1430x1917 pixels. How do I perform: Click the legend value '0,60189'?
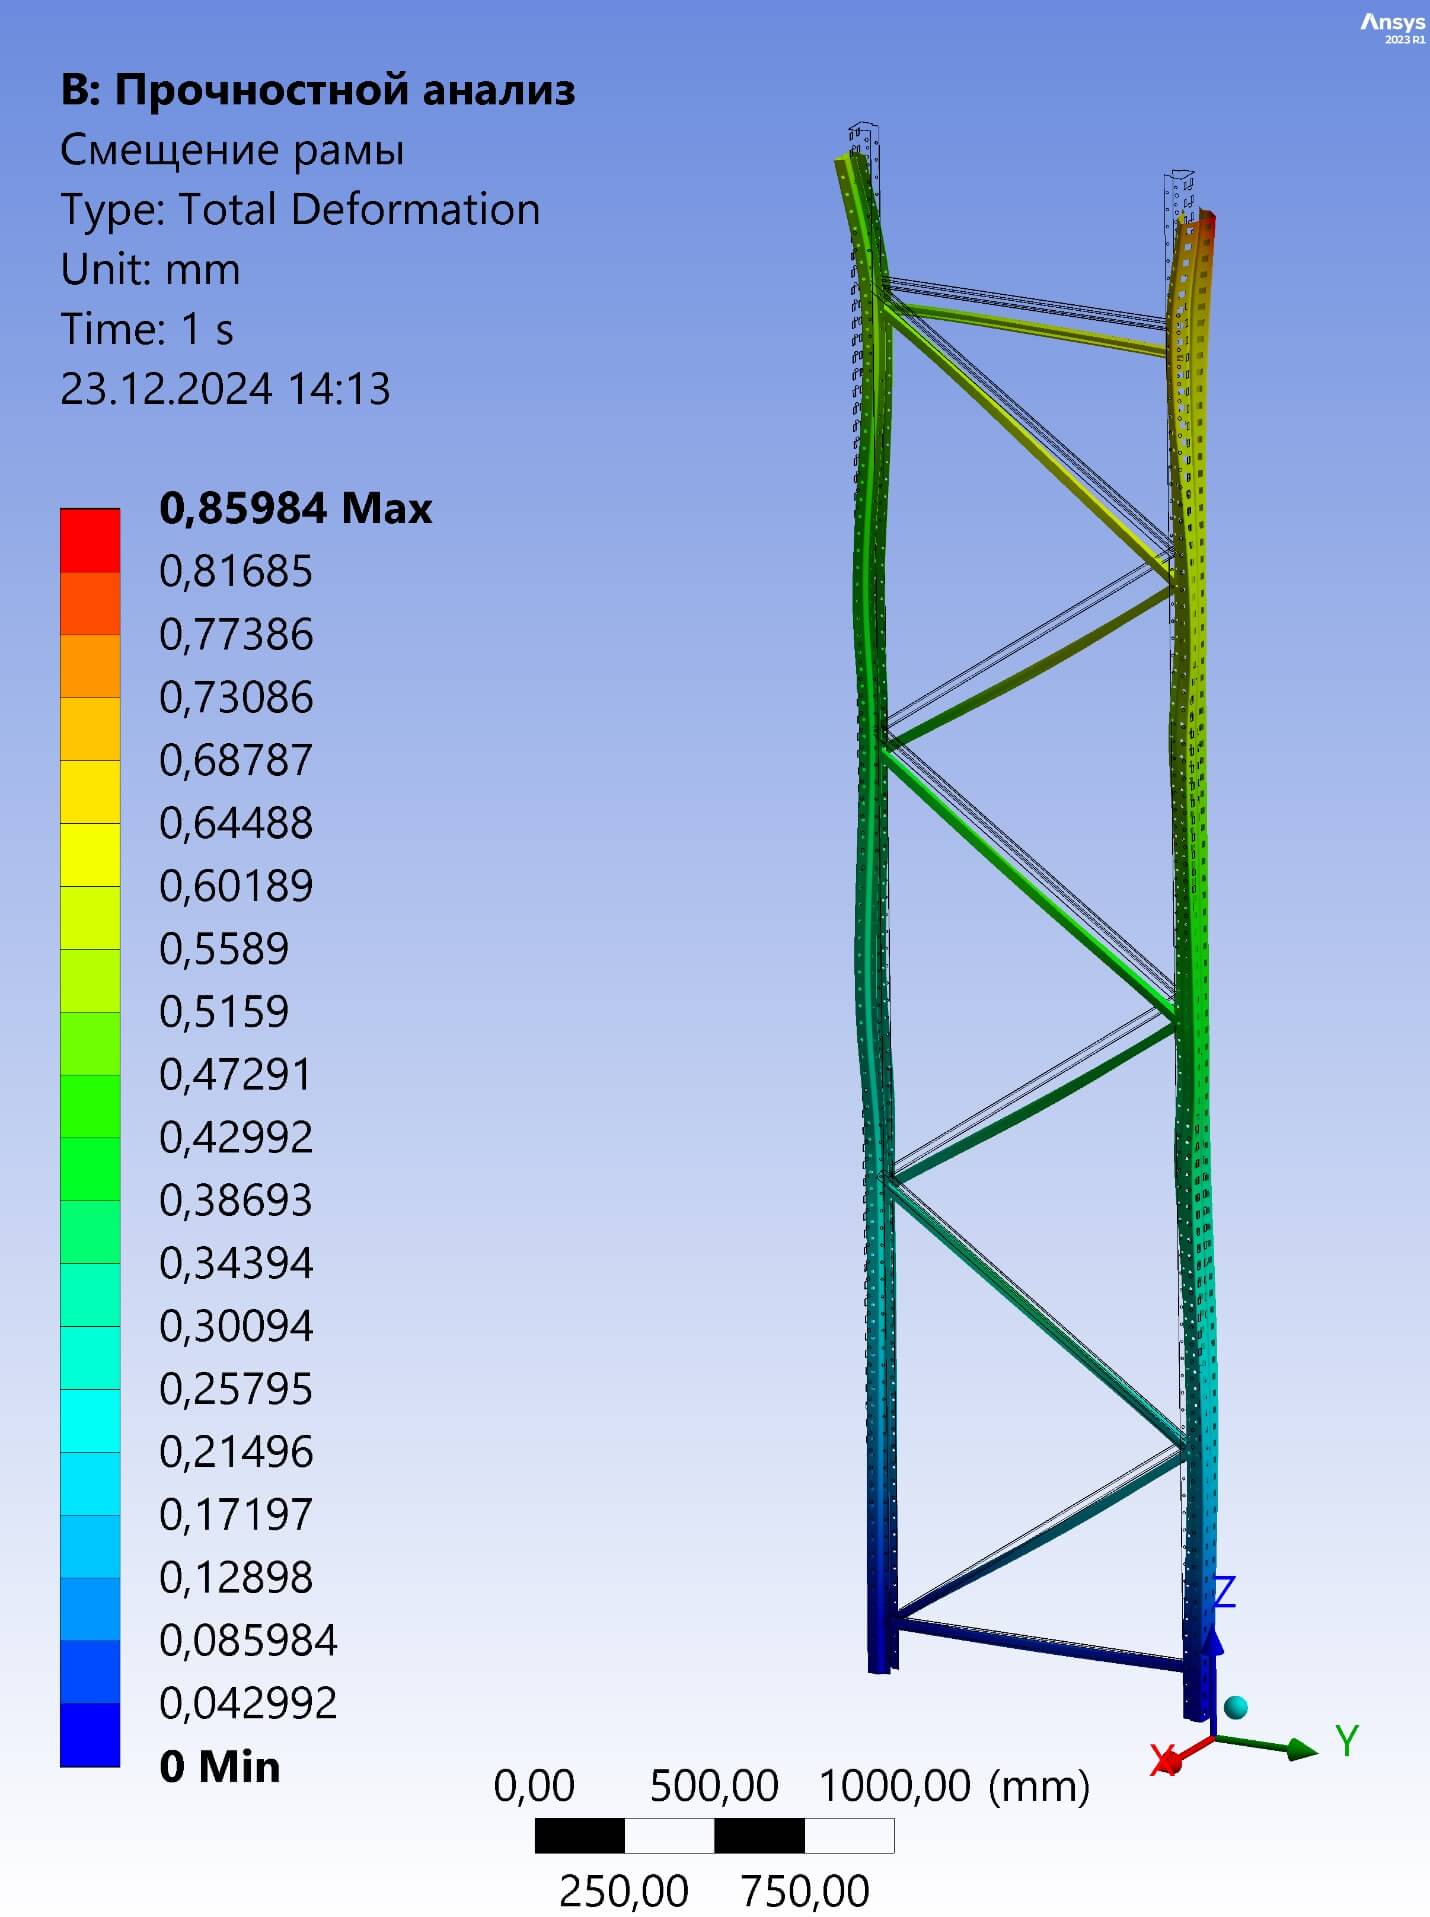point(236,886)
